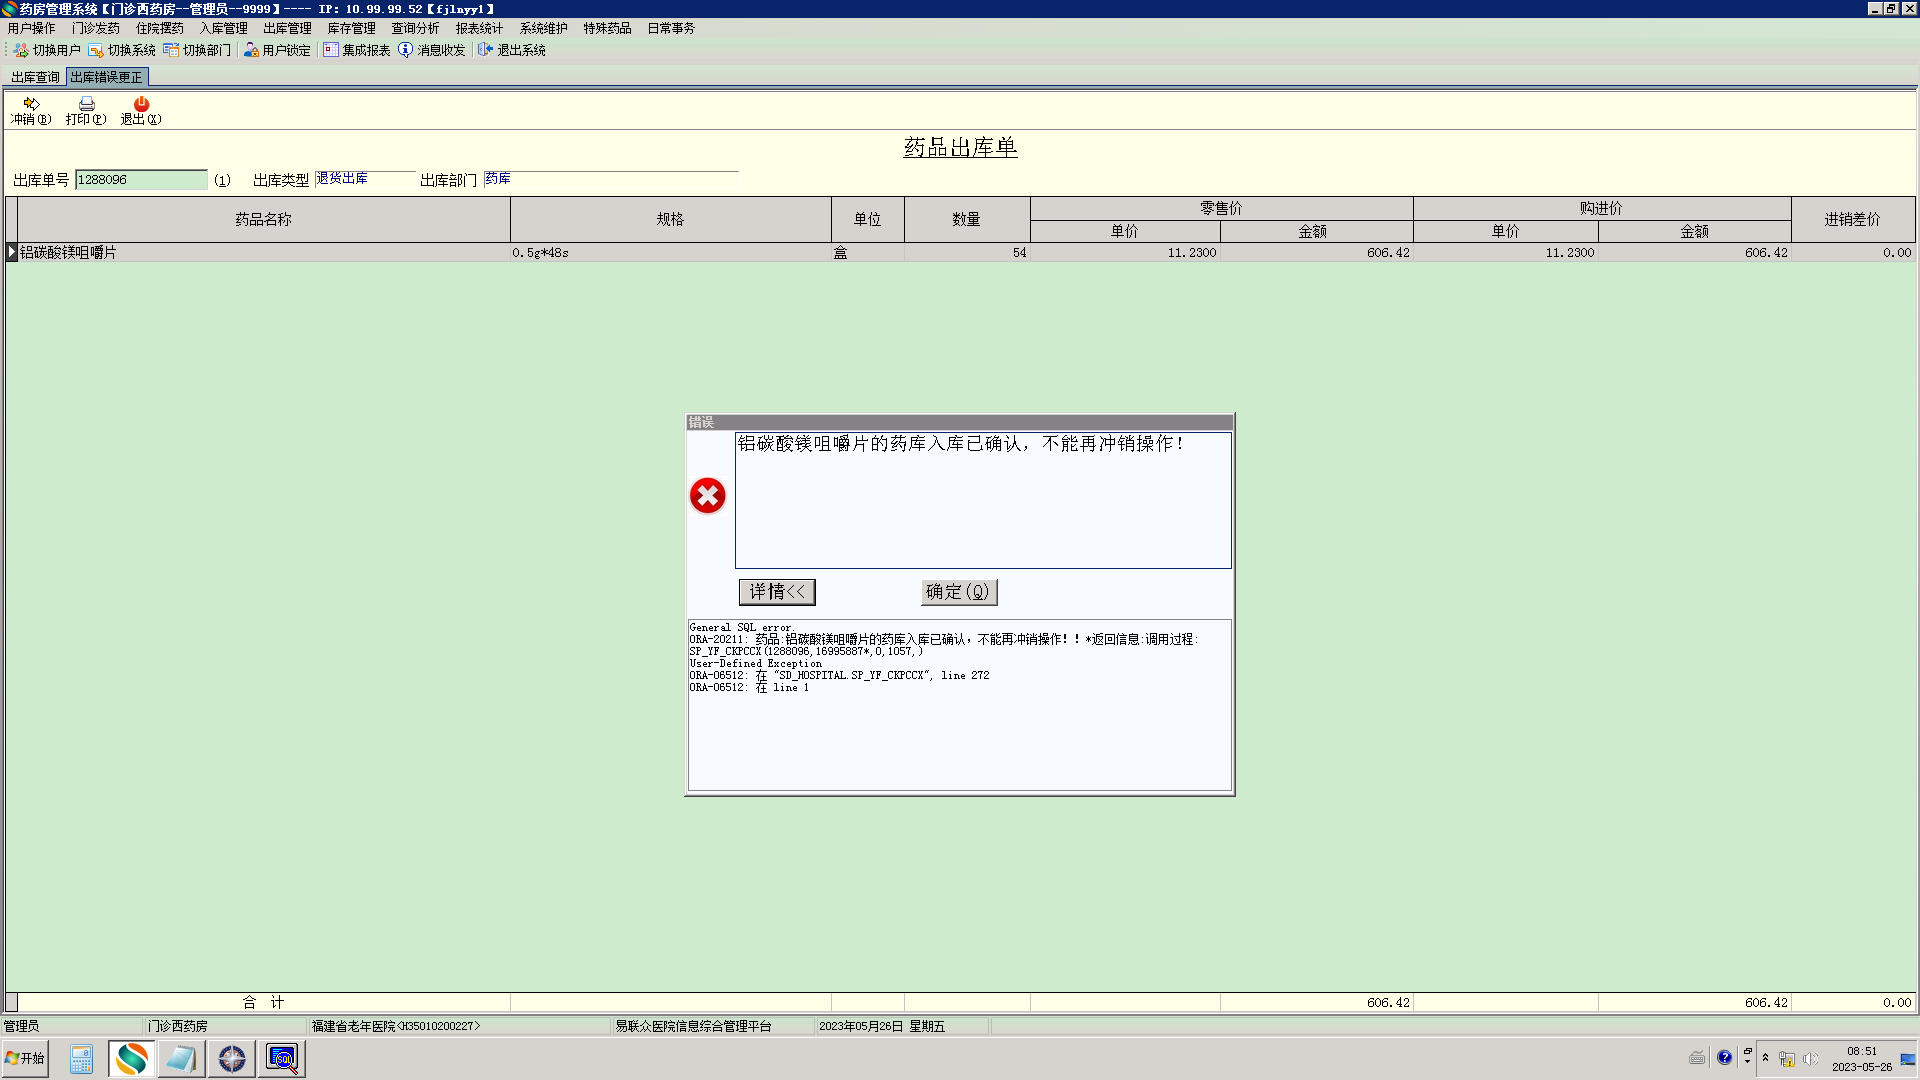Open 消息收发 messaging toolbar item

[432, 50]
